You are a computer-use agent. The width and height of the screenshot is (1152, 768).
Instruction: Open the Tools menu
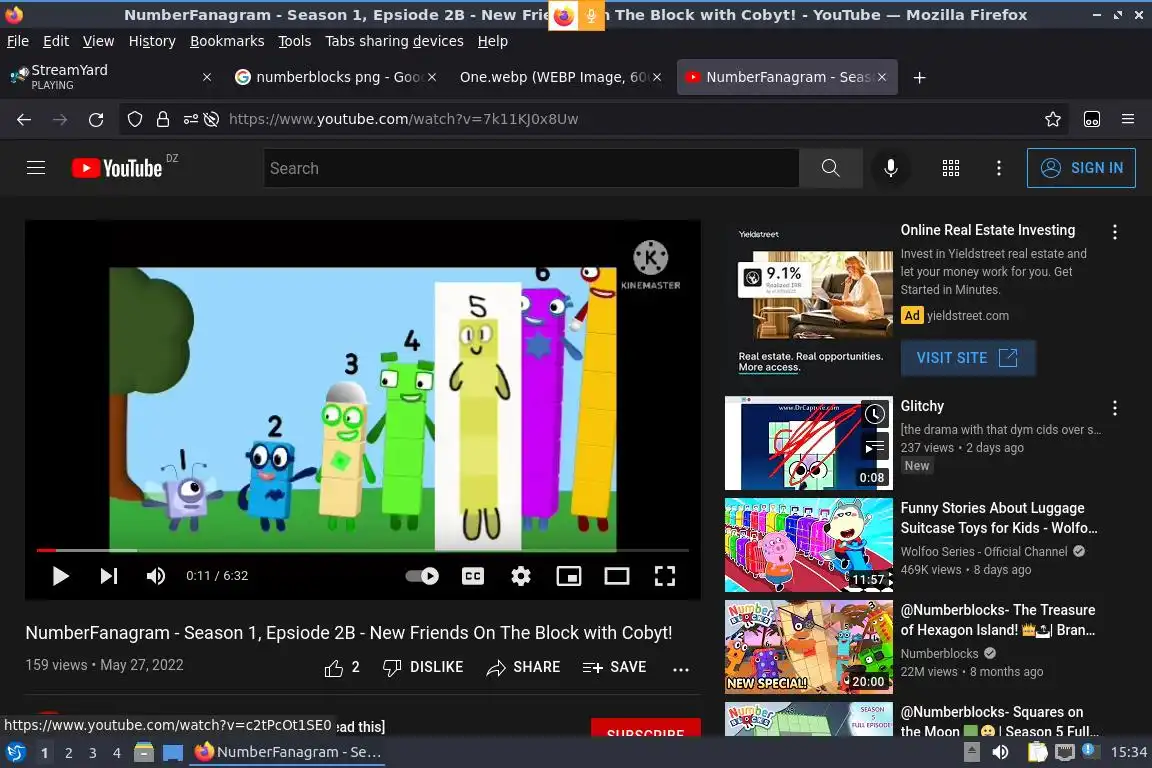[295, 41]
